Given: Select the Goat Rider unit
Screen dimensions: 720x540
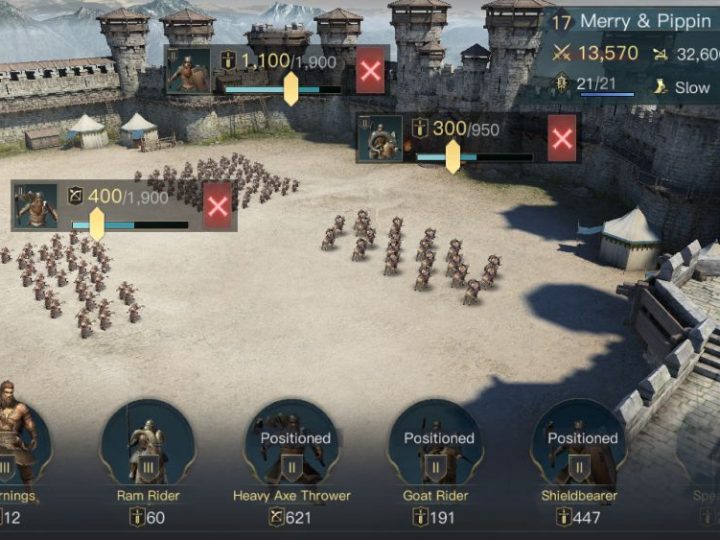Looking at the screenshot, I should (x=435, y=443).
